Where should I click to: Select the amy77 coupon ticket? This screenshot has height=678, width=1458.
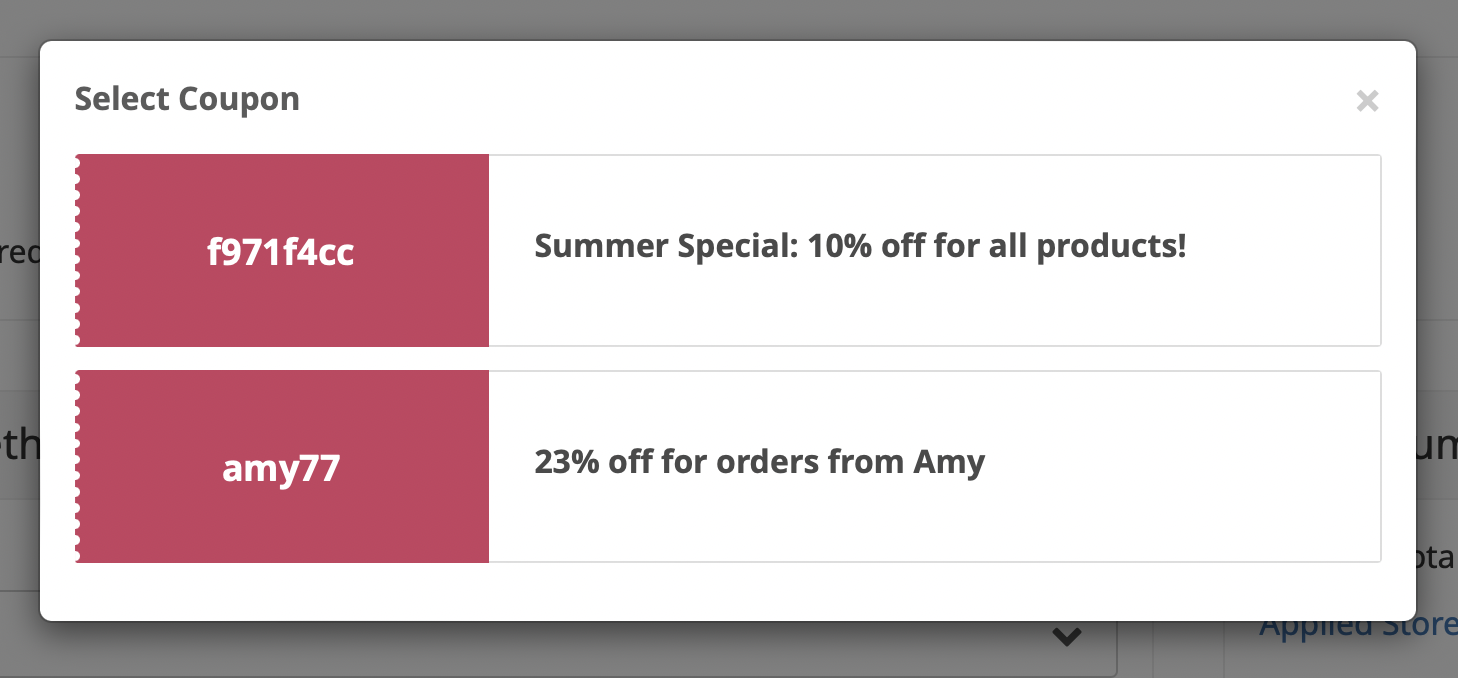(x=728, y=466)
